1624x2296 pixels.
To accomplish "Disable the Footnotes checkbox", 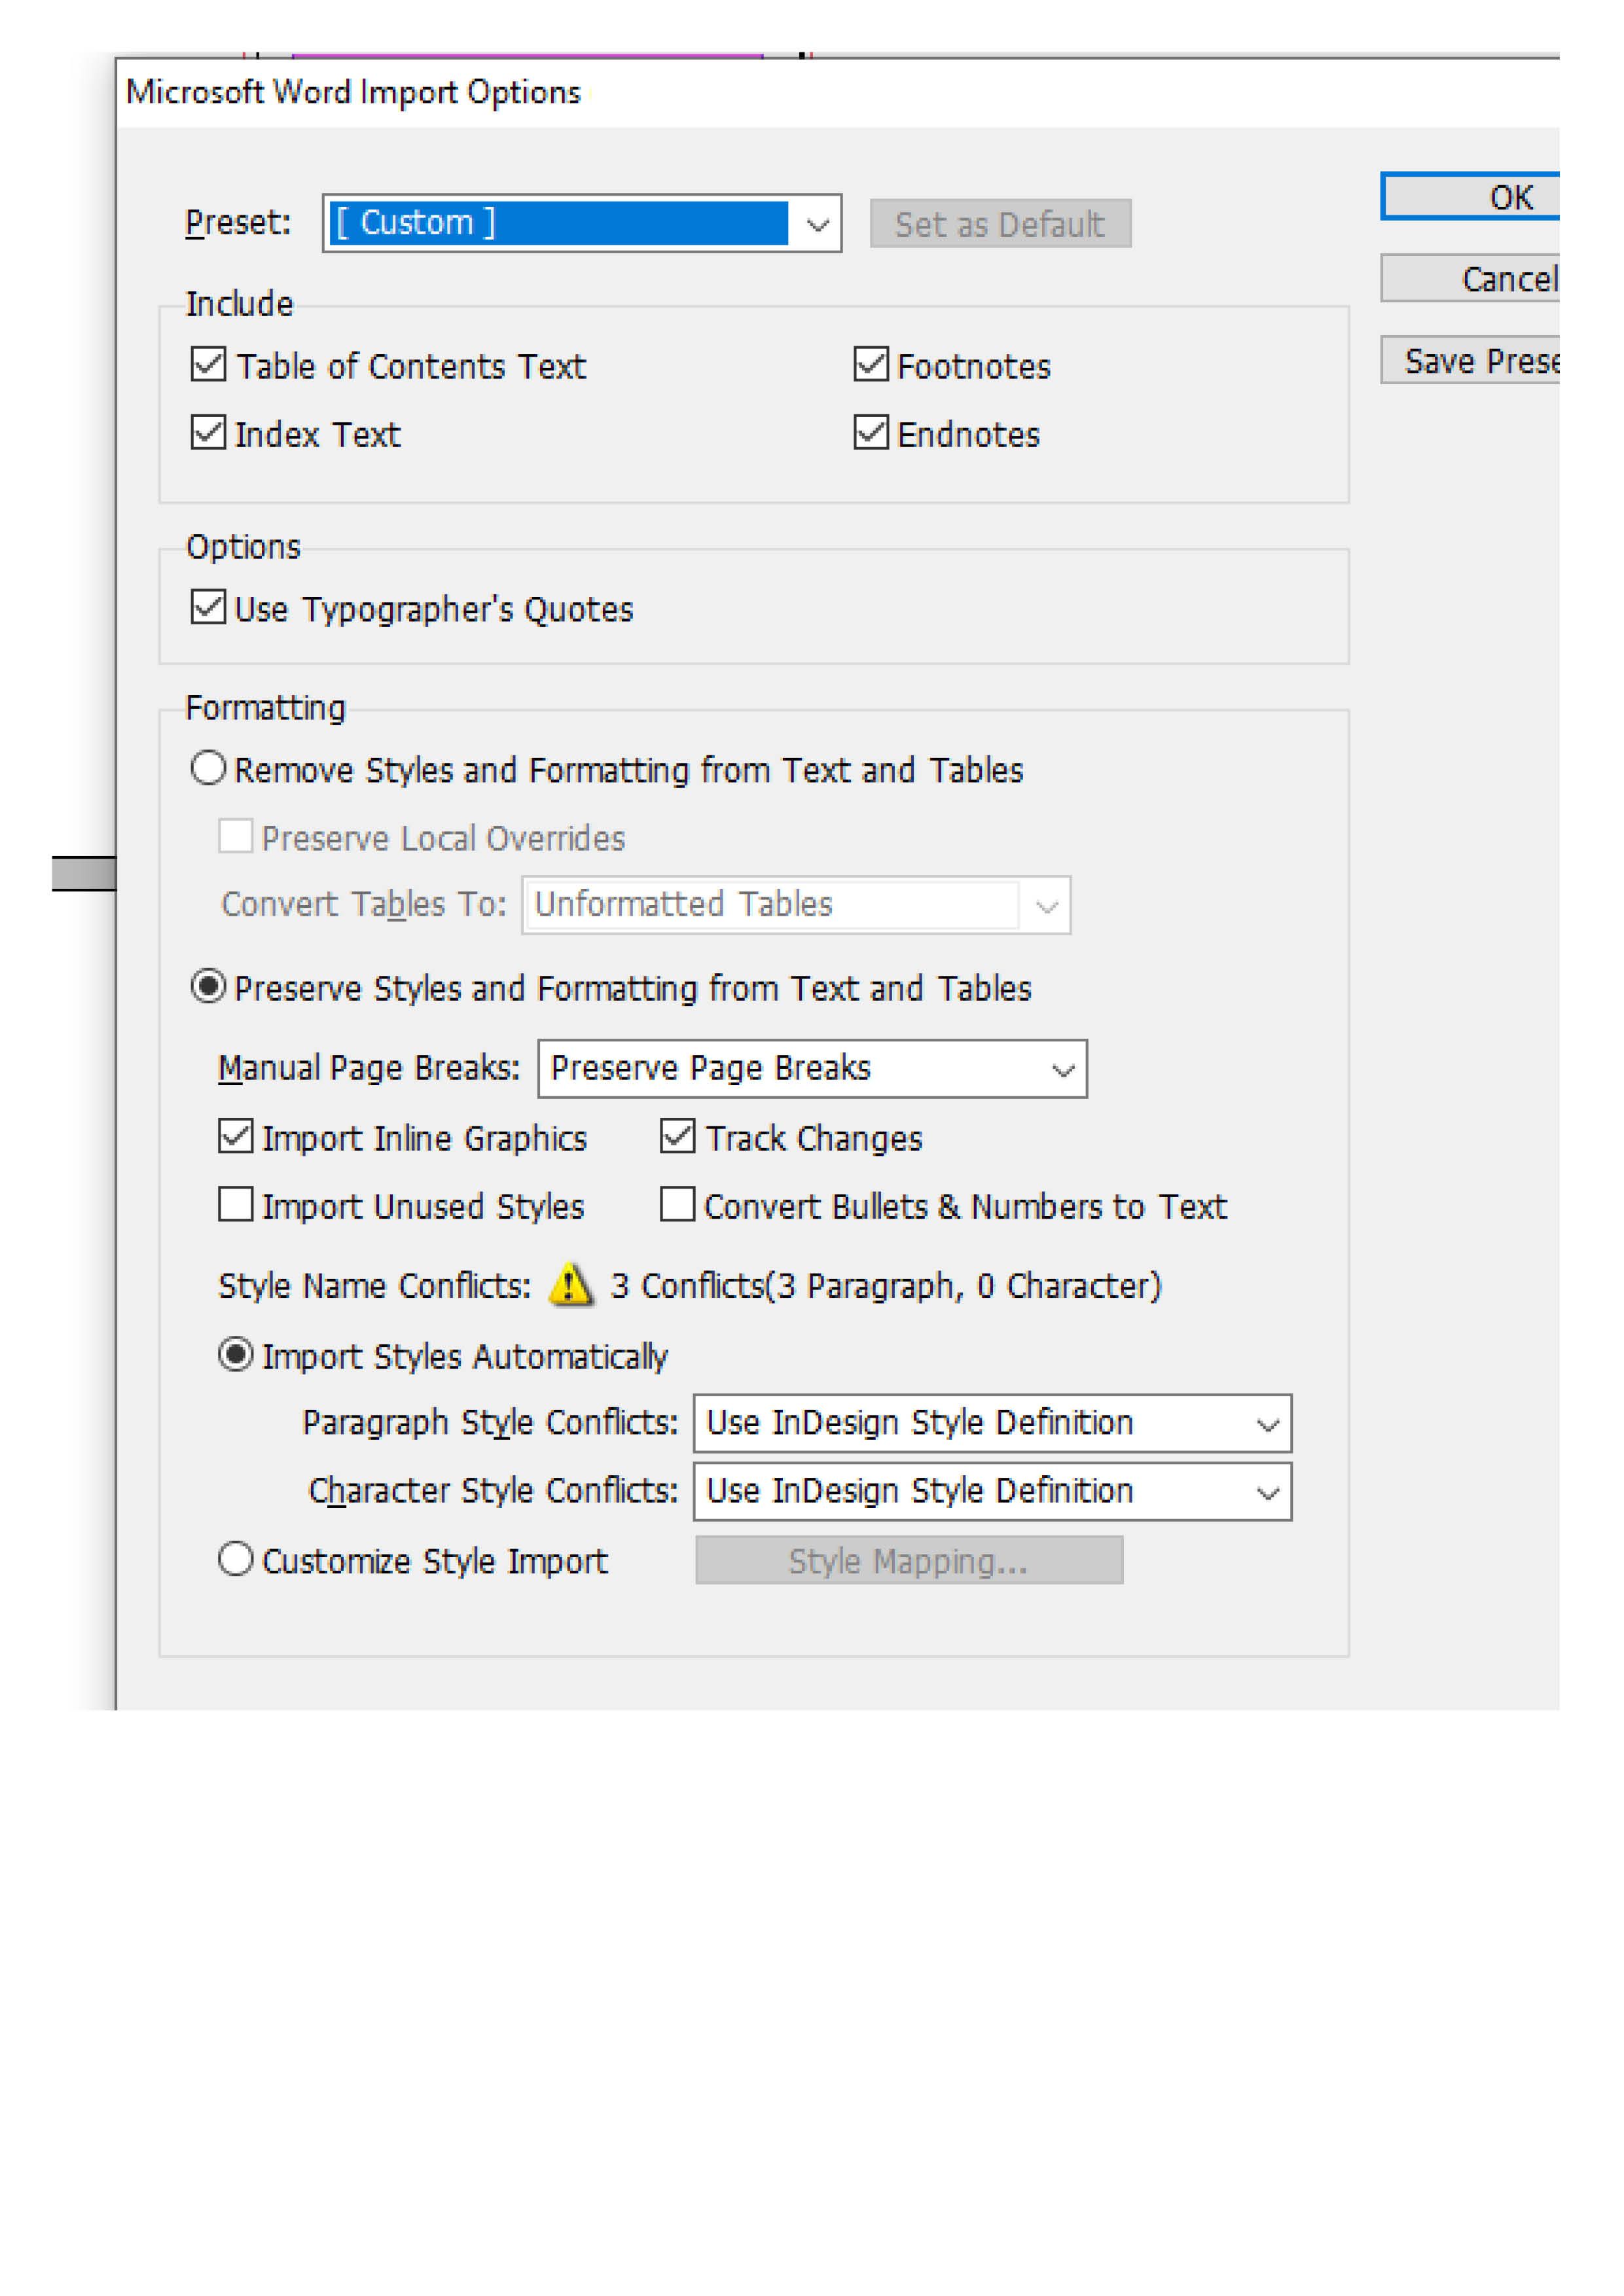I will tap(871, 365).
